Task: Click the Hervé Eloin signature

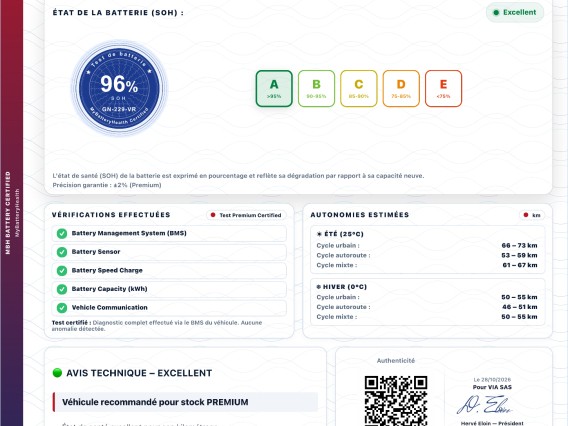Action: click(x=485, y=405)
